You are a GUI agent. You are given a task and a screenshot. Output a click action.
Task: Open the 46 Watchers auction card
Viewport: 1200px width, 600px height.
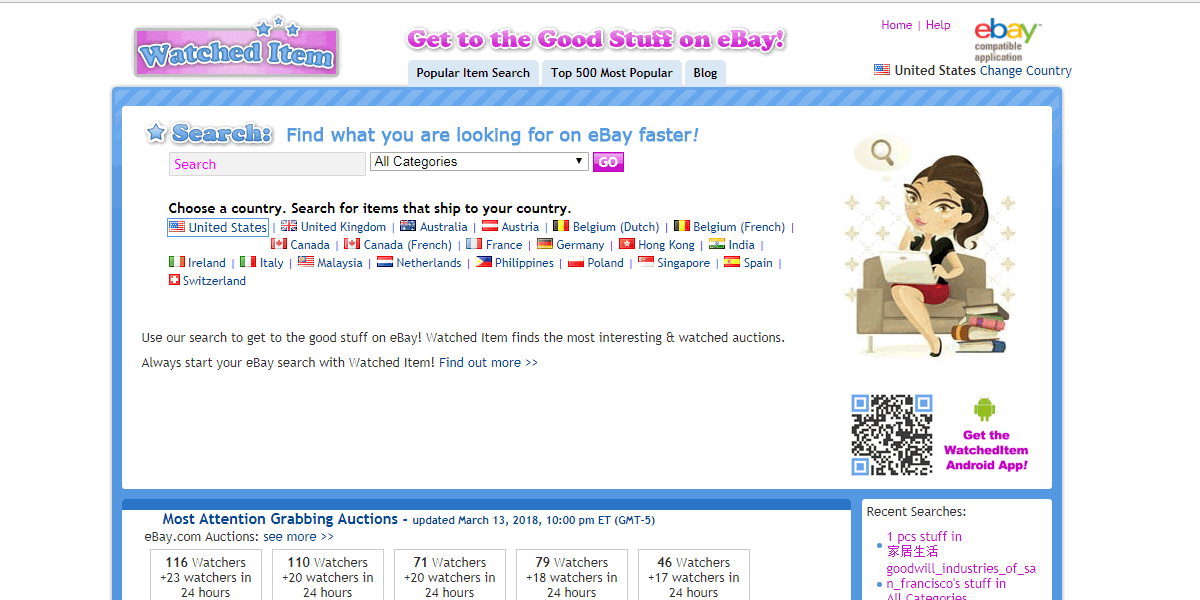693,575
